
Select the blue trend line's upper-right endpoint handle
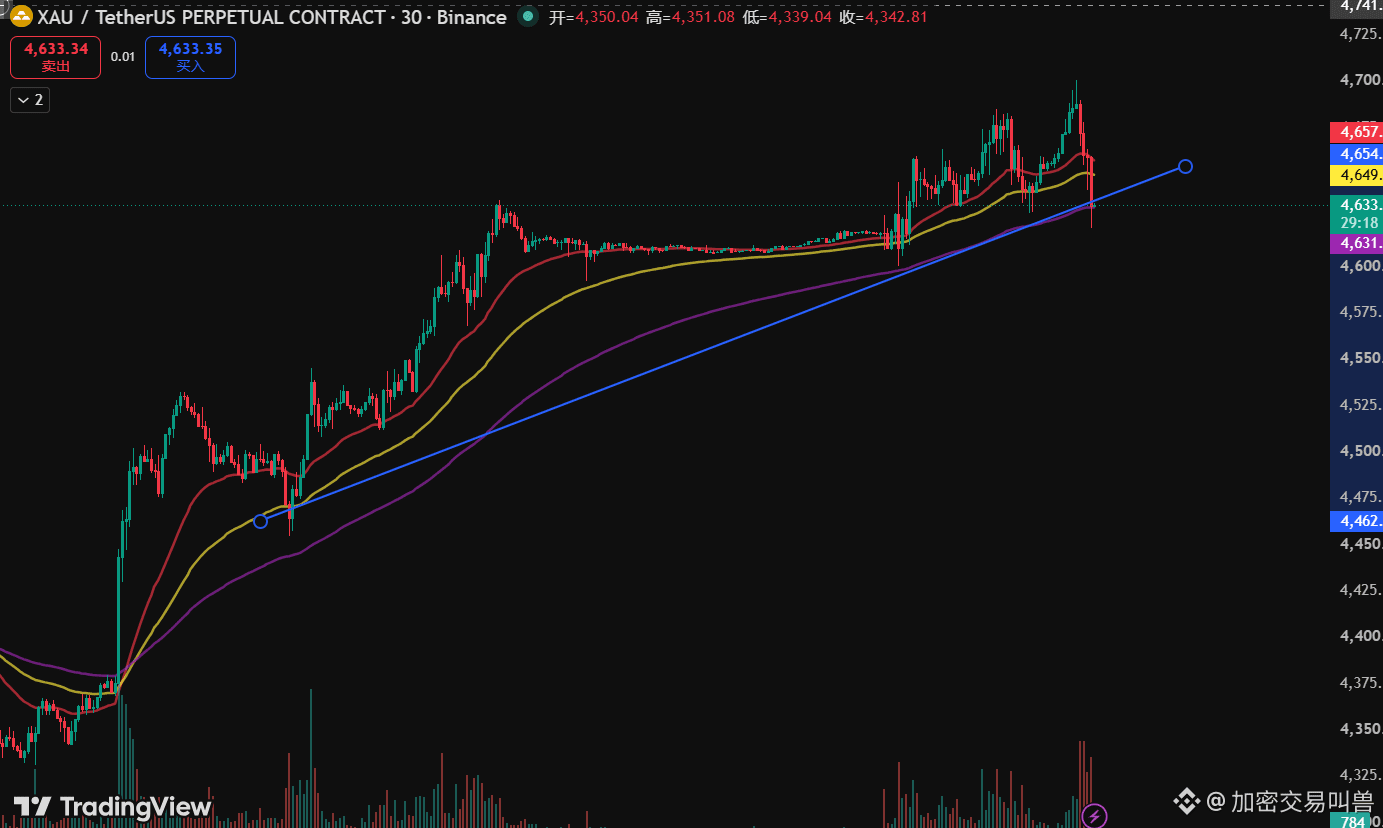pyautogui.click(x=1185, y=166)
